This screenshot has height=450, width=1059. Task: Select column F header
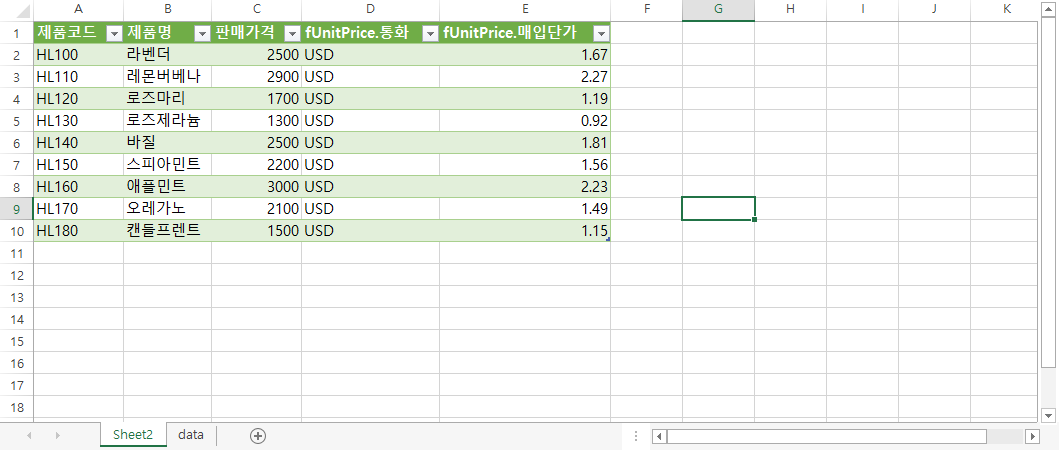(646, 9)
